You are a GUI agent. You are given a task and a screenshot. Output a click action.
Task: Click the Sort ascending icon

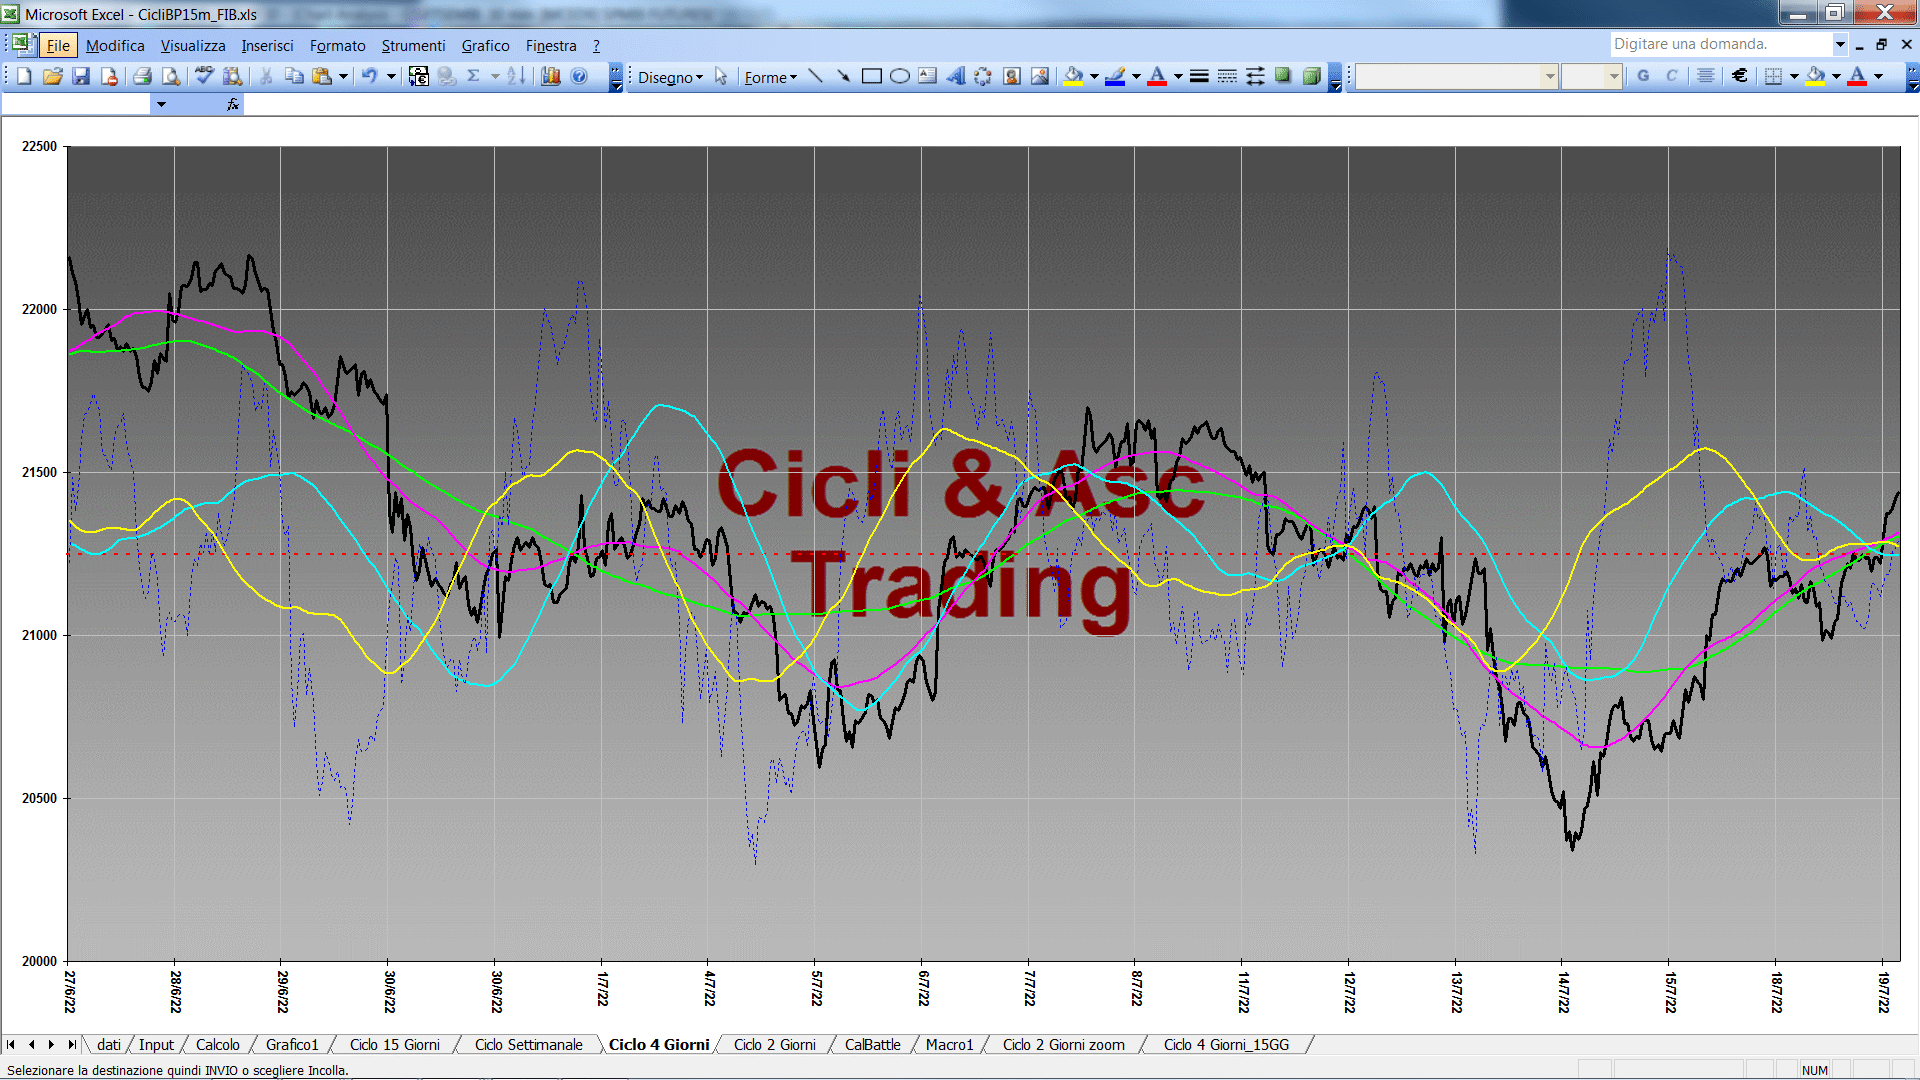pyautogui.click(x=516, y=77)
